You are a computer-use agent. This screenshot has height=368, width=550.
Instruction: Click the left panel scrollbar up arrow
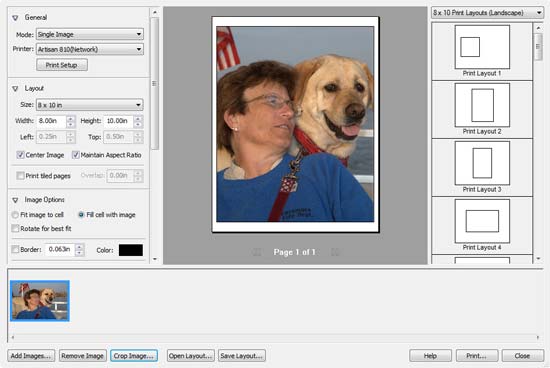[155, 12]
